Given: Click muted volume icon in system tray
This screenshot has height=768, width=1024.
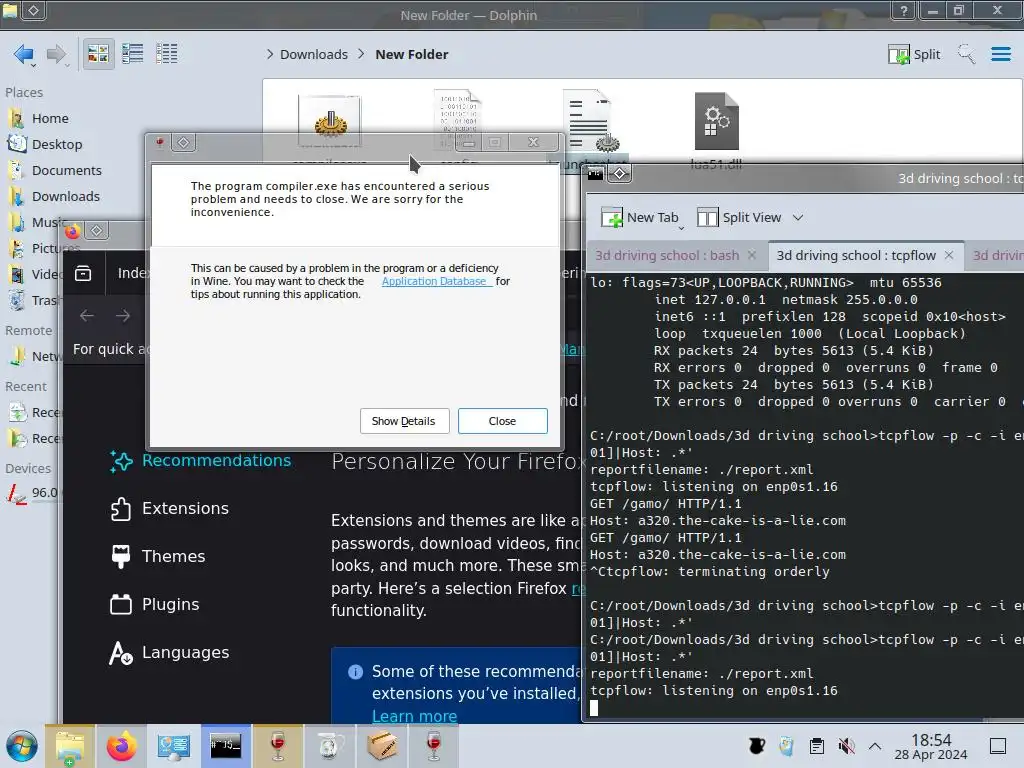Looking at the screenshot, I should click(x=846, y=746).
